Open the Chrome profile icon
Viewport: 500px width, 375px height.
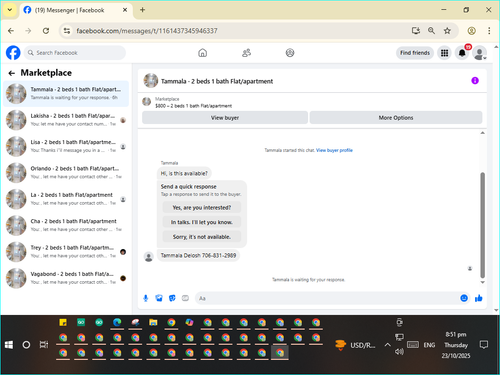(471, 31)
